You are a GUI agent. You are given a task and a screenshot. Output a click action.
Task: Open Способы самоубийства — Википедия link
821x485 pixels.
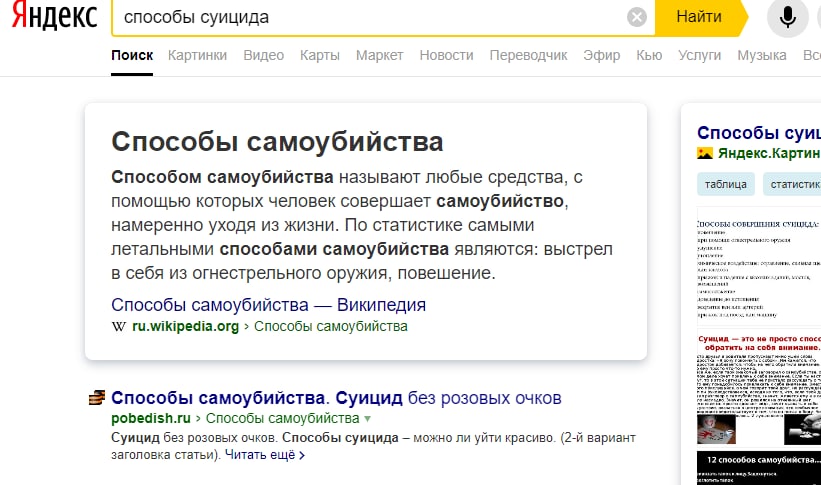point(268,304)
